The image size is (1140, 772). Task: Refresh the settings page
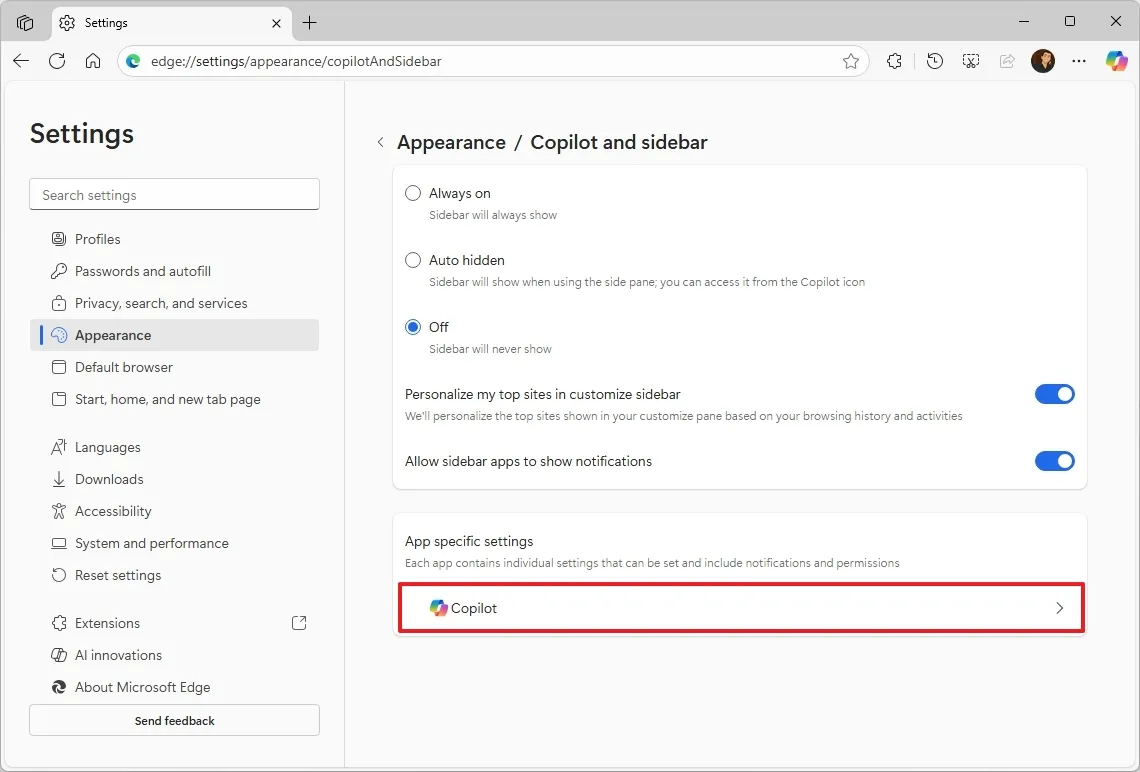coord(57,61)
